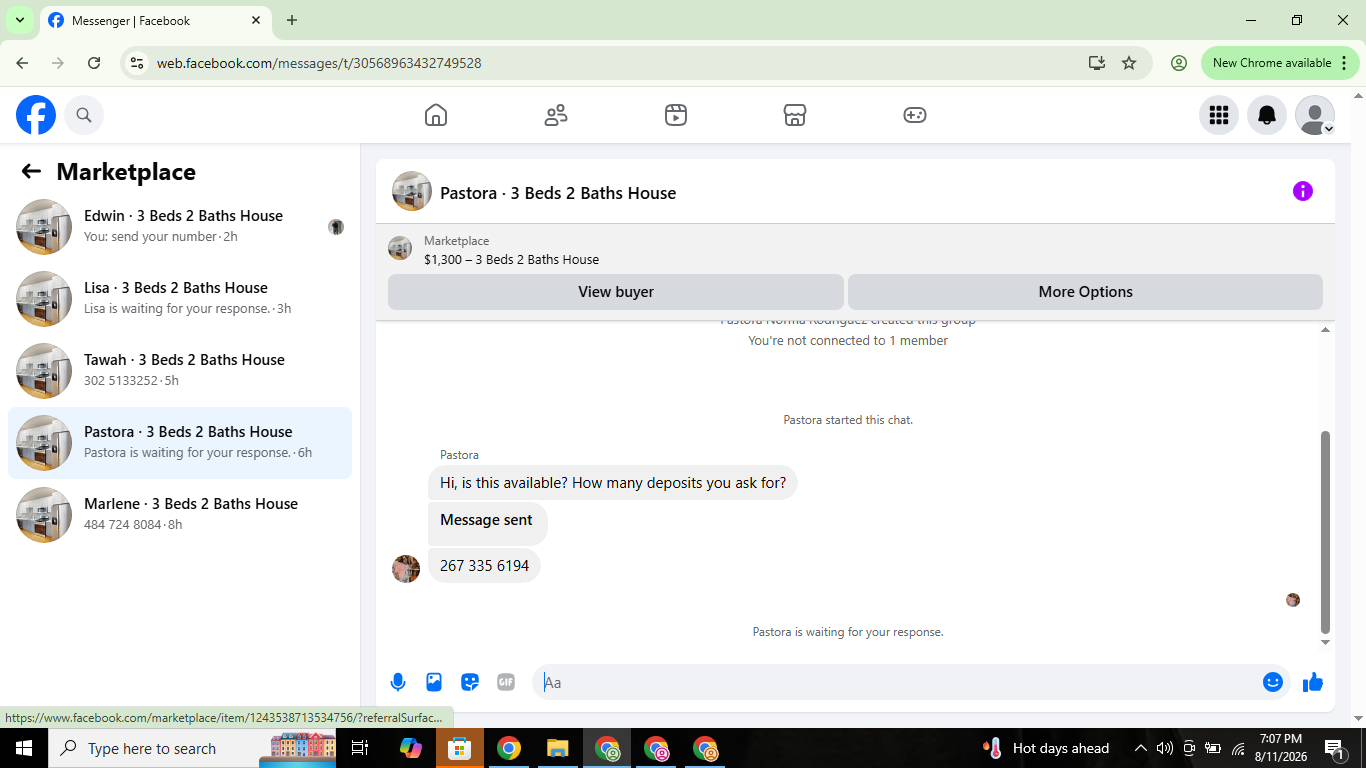Click the chat scrollbar up arrow
1366x768 pixels.
coord(1326,330)
